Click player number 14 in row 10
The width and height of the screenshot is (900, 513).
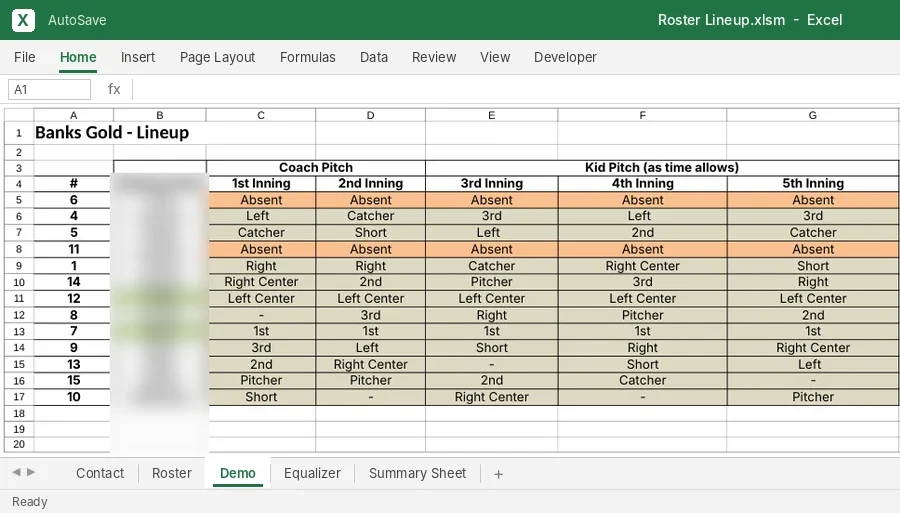click(73, 282)
